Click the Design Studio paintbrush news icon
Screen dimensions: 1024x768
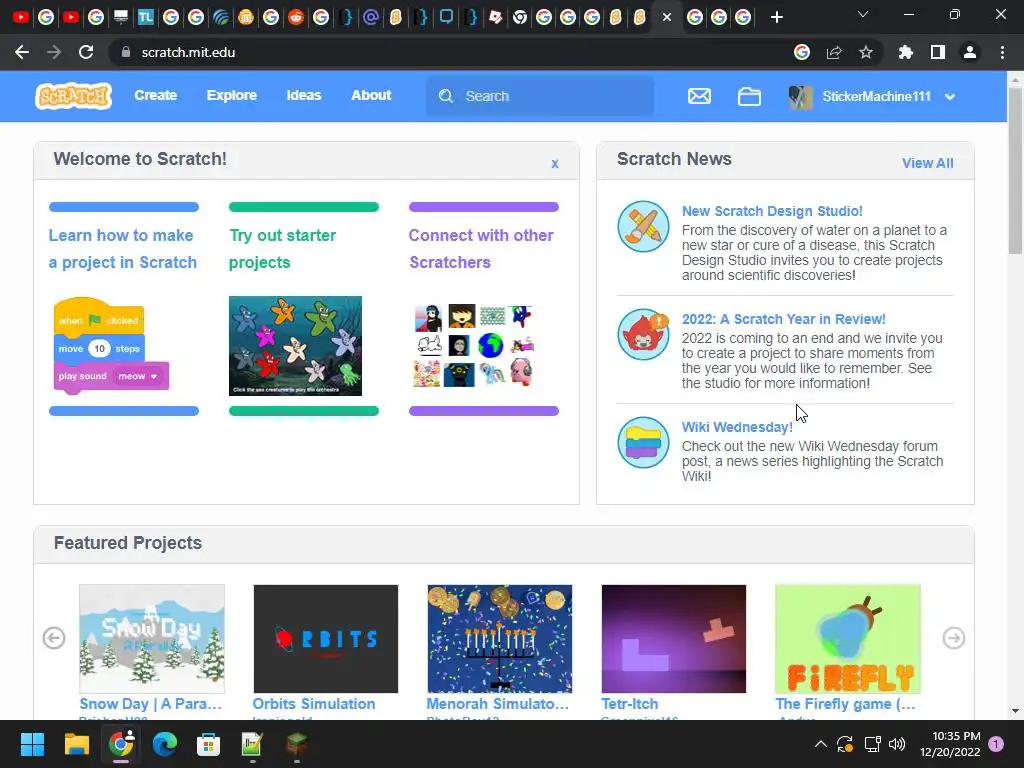[x=643, y=226]
